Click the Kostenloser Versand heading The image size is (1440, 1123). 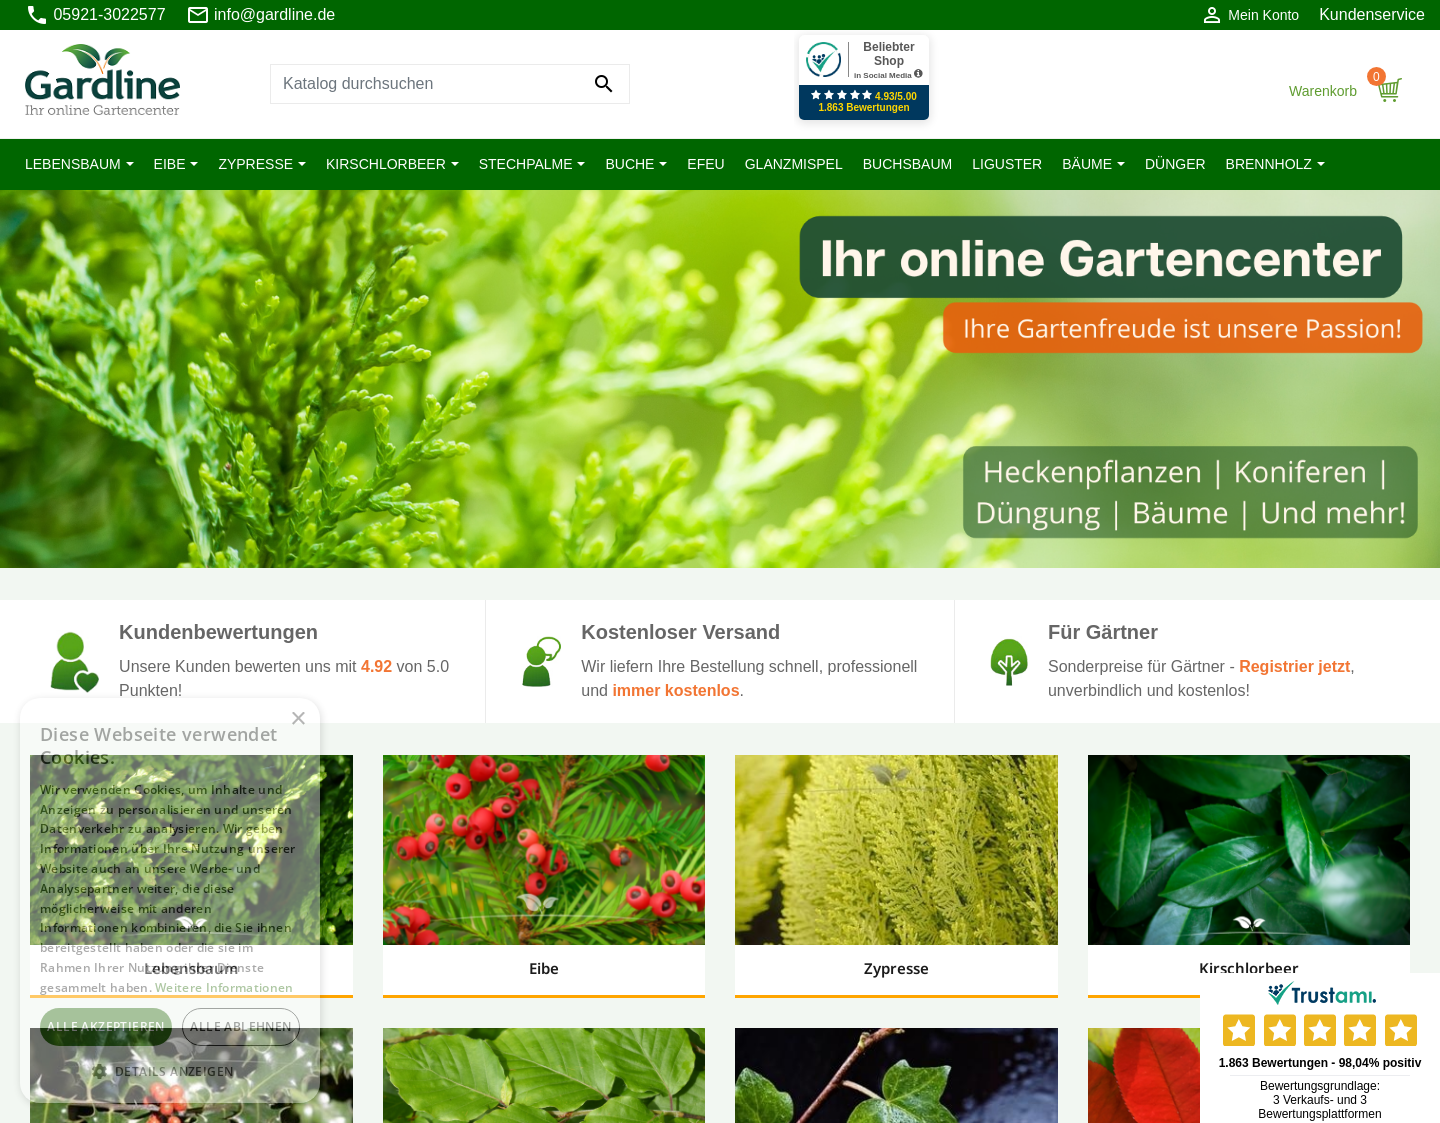click(680, 632)
